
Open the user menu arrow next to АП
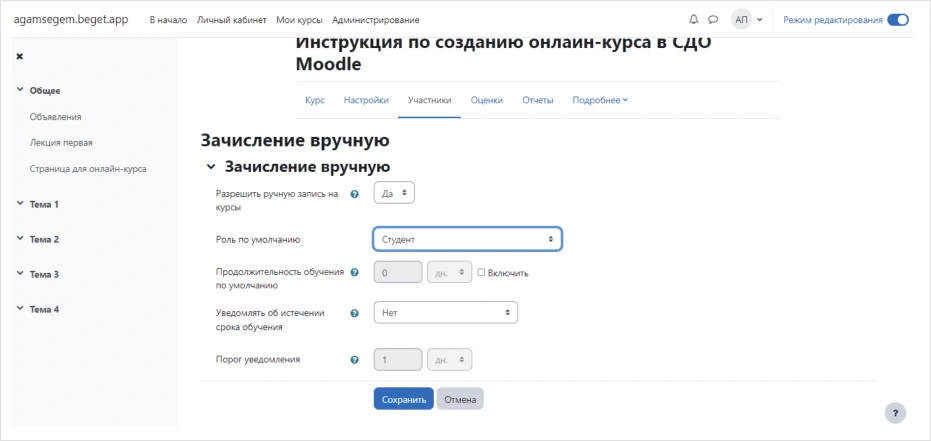coord(759,20)
